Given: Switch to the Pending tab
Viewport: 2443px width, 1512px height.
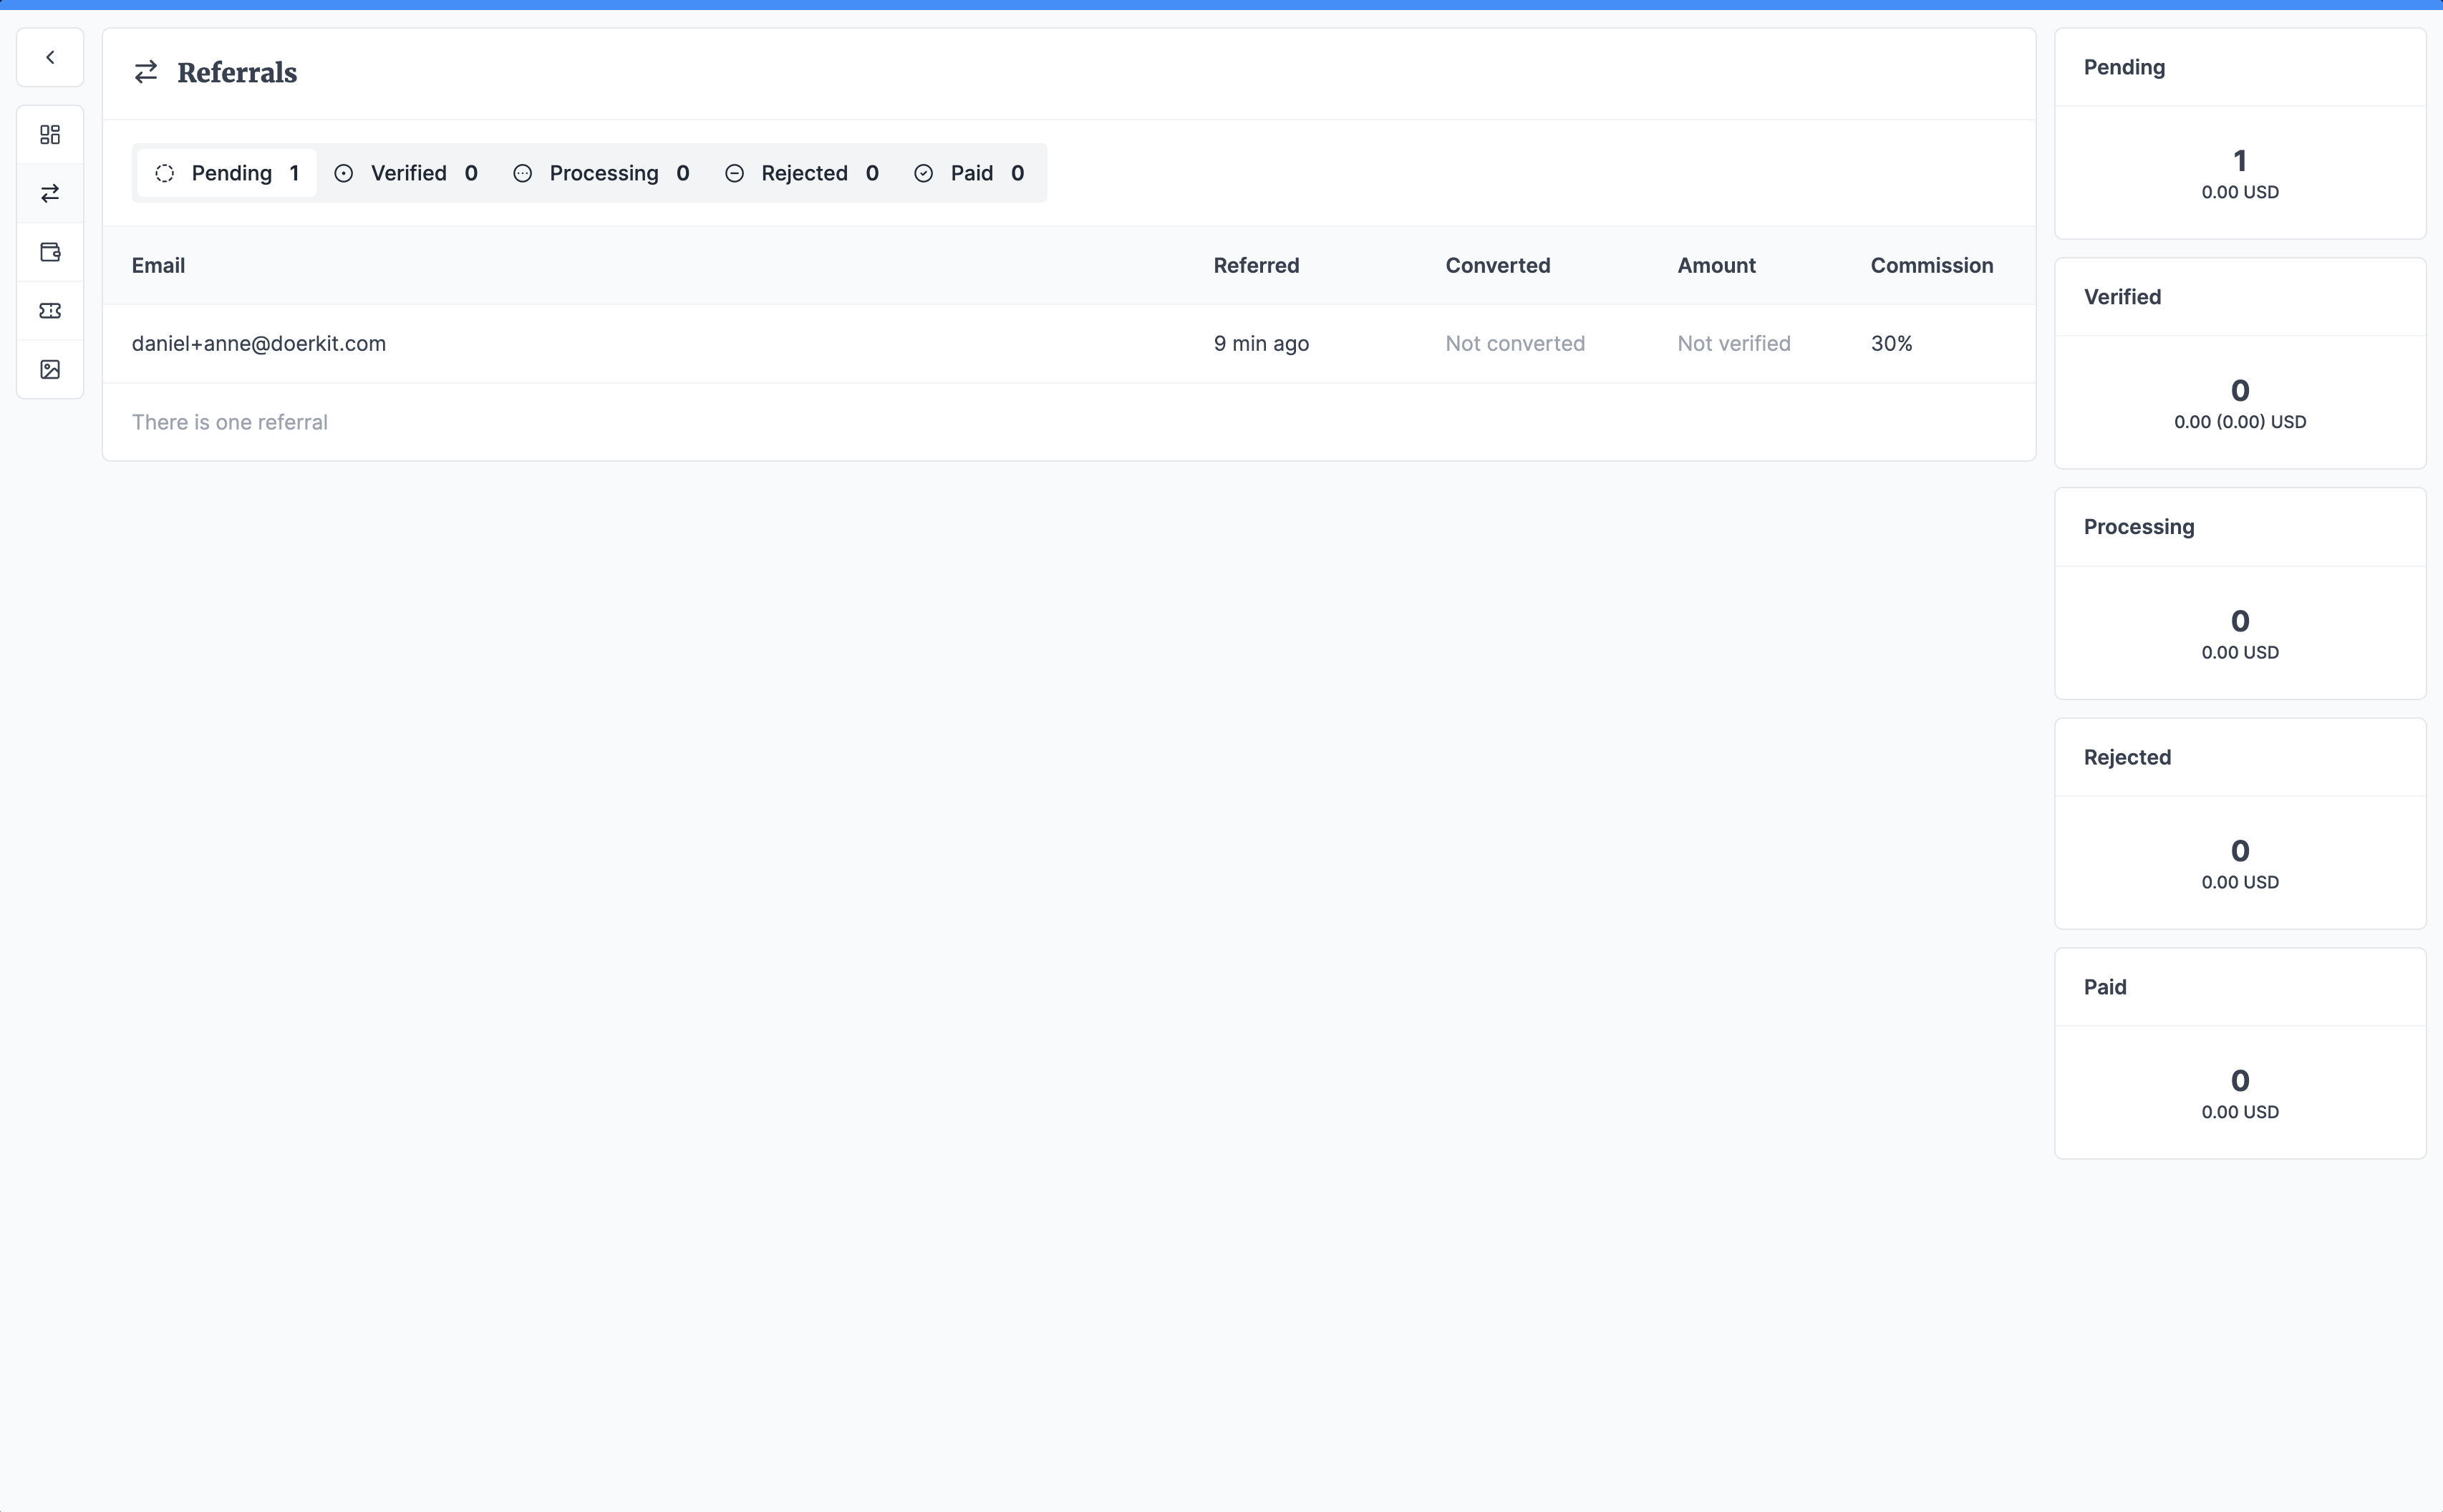Looking at the screenshot, I should (227, 173).
